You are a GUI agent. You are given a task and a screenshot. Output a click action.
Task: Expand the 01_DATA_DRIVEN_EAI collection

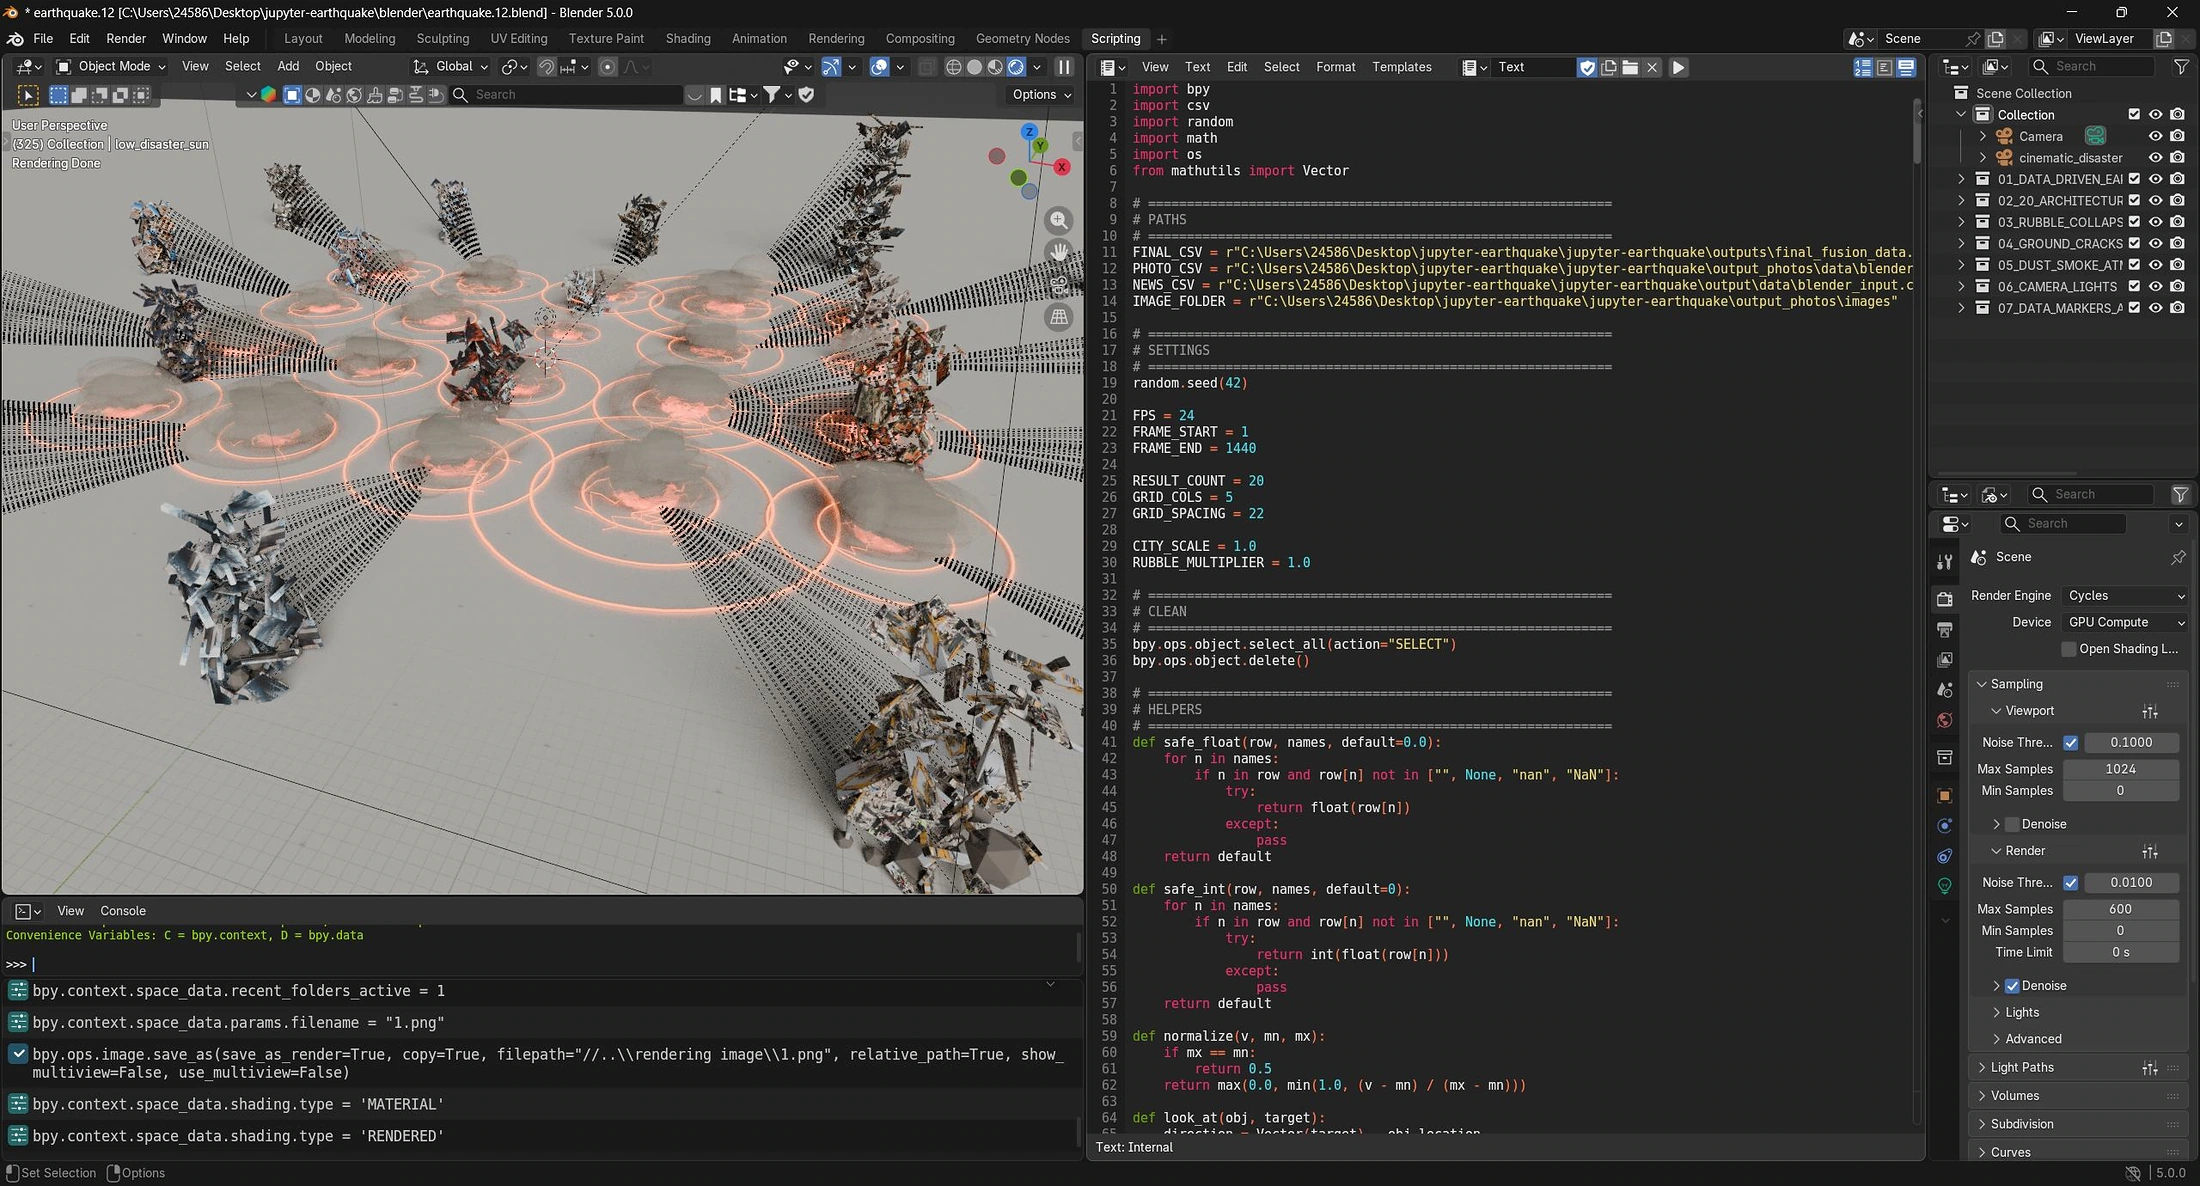(1961, 179)
